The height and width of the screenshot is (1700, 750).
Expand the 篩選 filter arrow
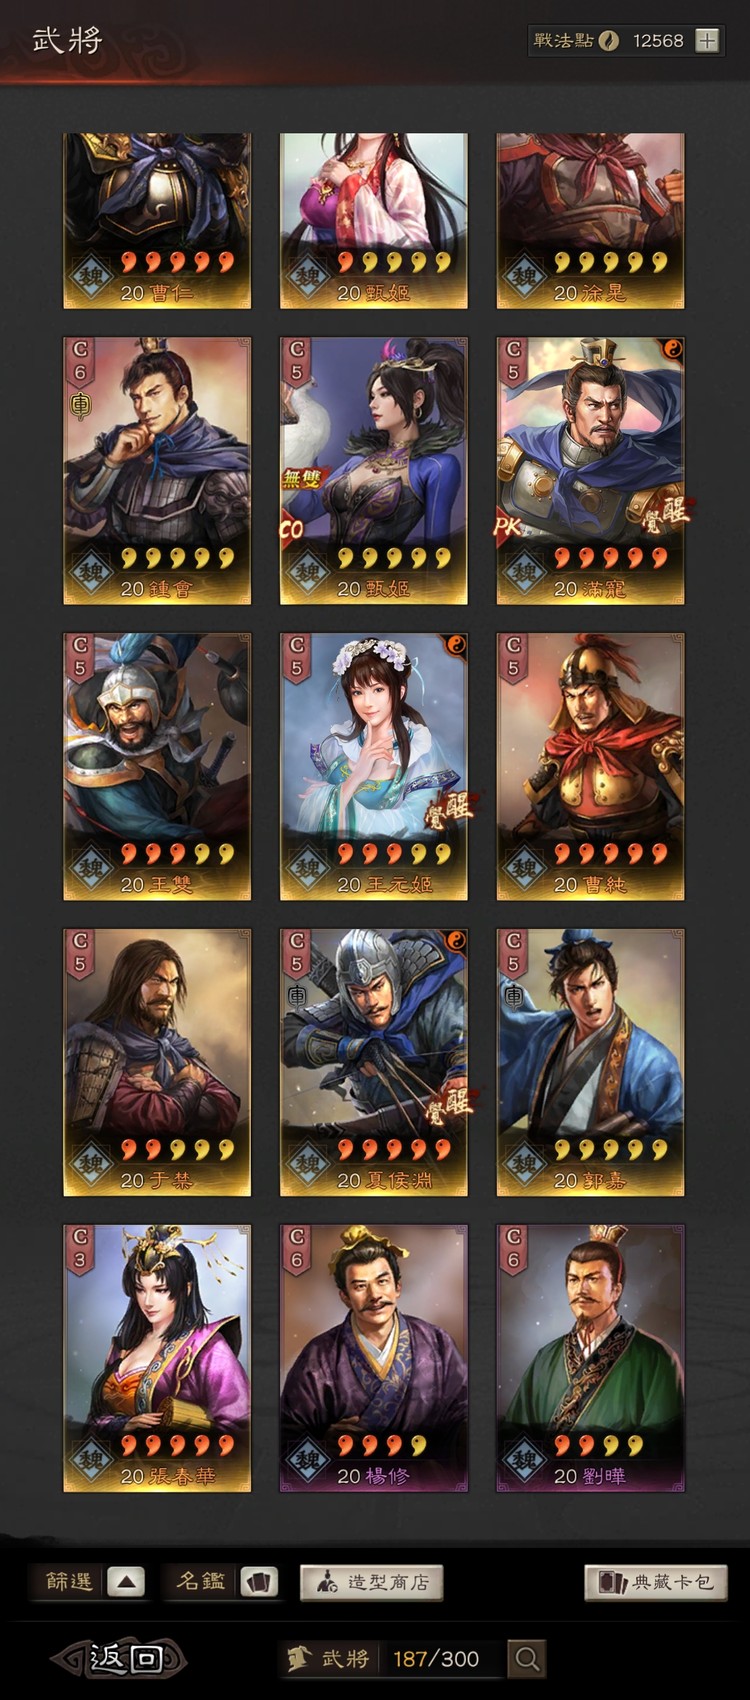click(126, 1582)
